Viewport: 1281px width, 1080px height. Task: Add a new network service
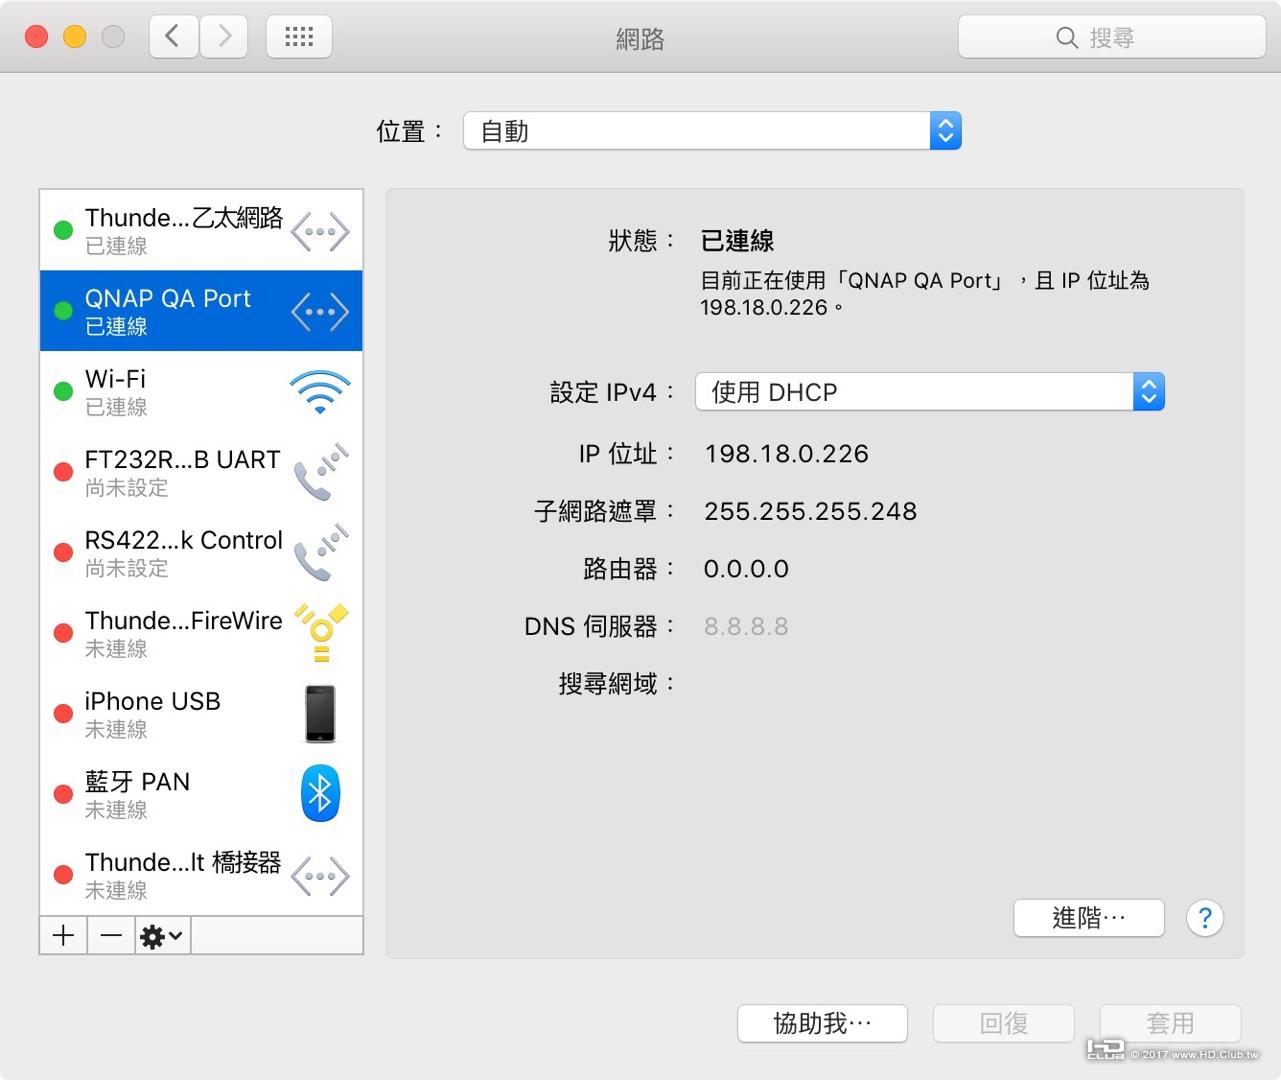click(x=63, y=936)
